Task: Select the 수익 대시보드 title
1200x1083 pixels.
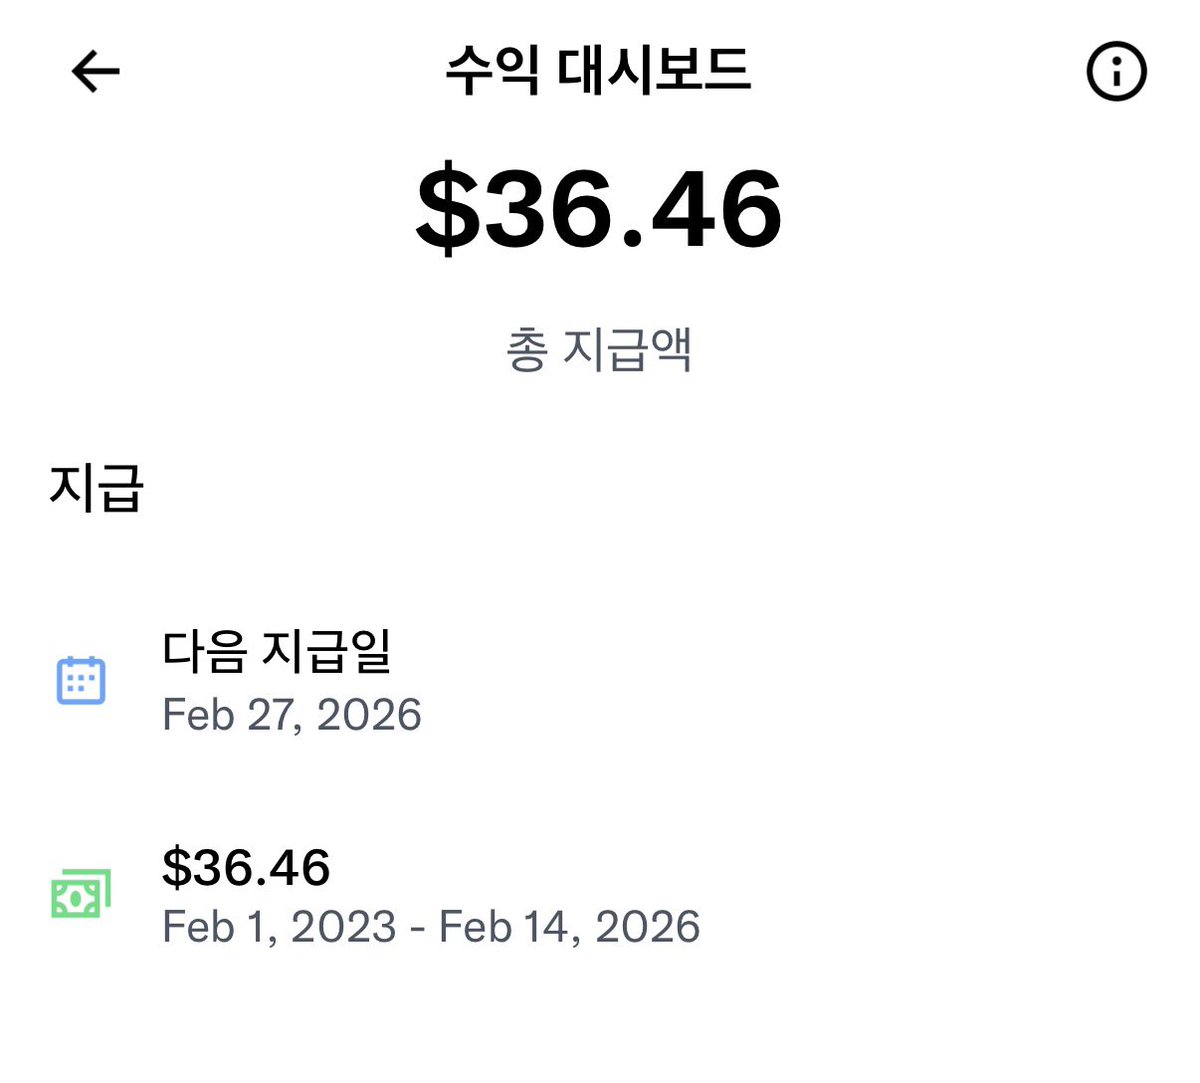Action: [x=598, y=70]
